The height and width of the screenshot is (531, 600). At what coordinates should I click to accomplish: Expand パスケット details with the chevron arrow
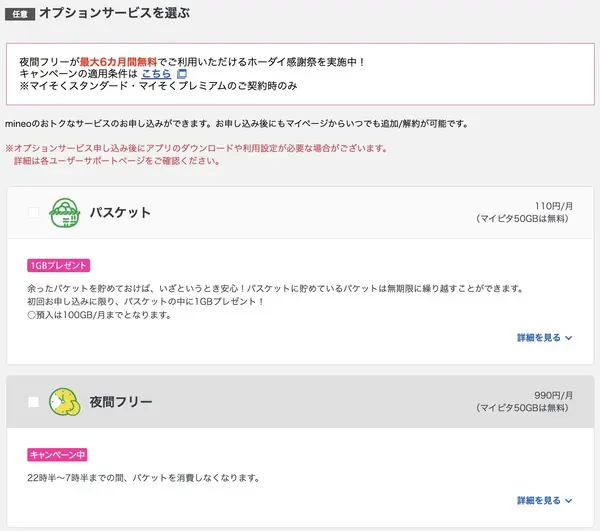click(569, 338)
